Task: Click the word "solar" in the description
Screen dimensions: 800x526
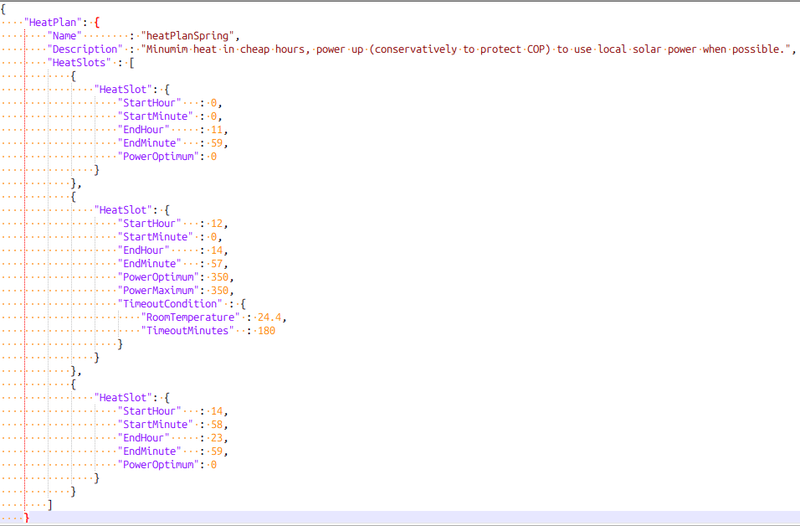Action: tap(647, 49)
